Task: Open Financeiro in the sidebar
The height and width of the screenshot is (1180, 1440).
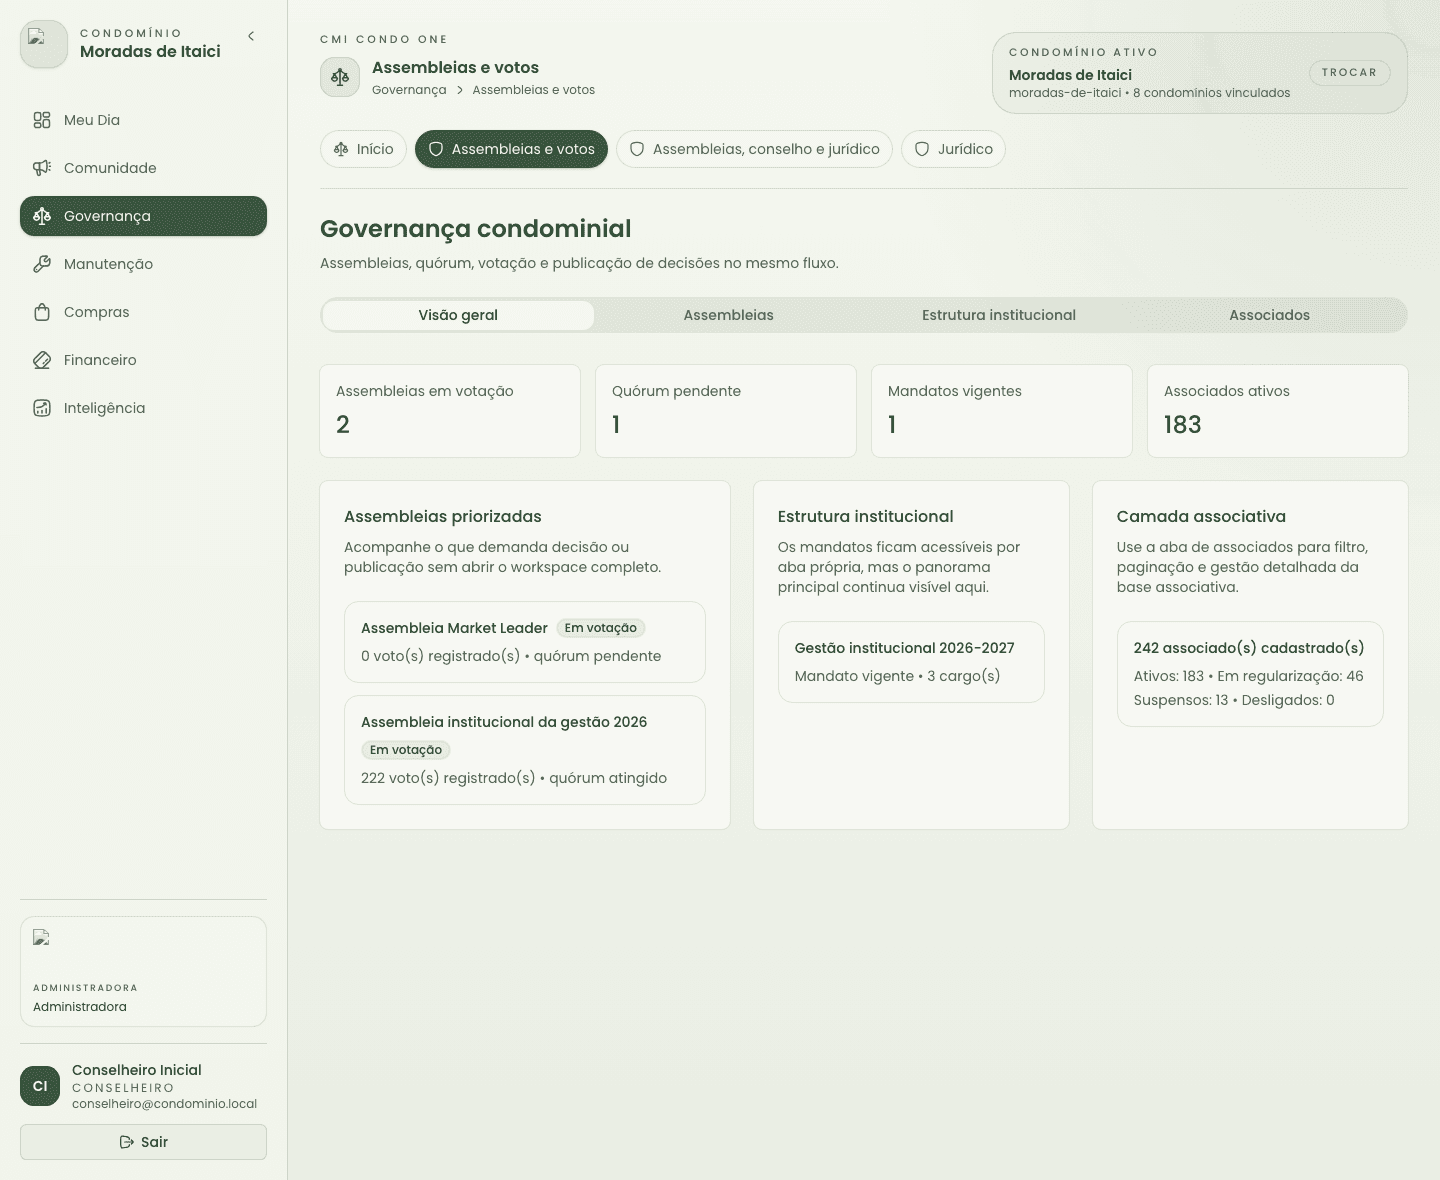Action: [x=143, y=360]
